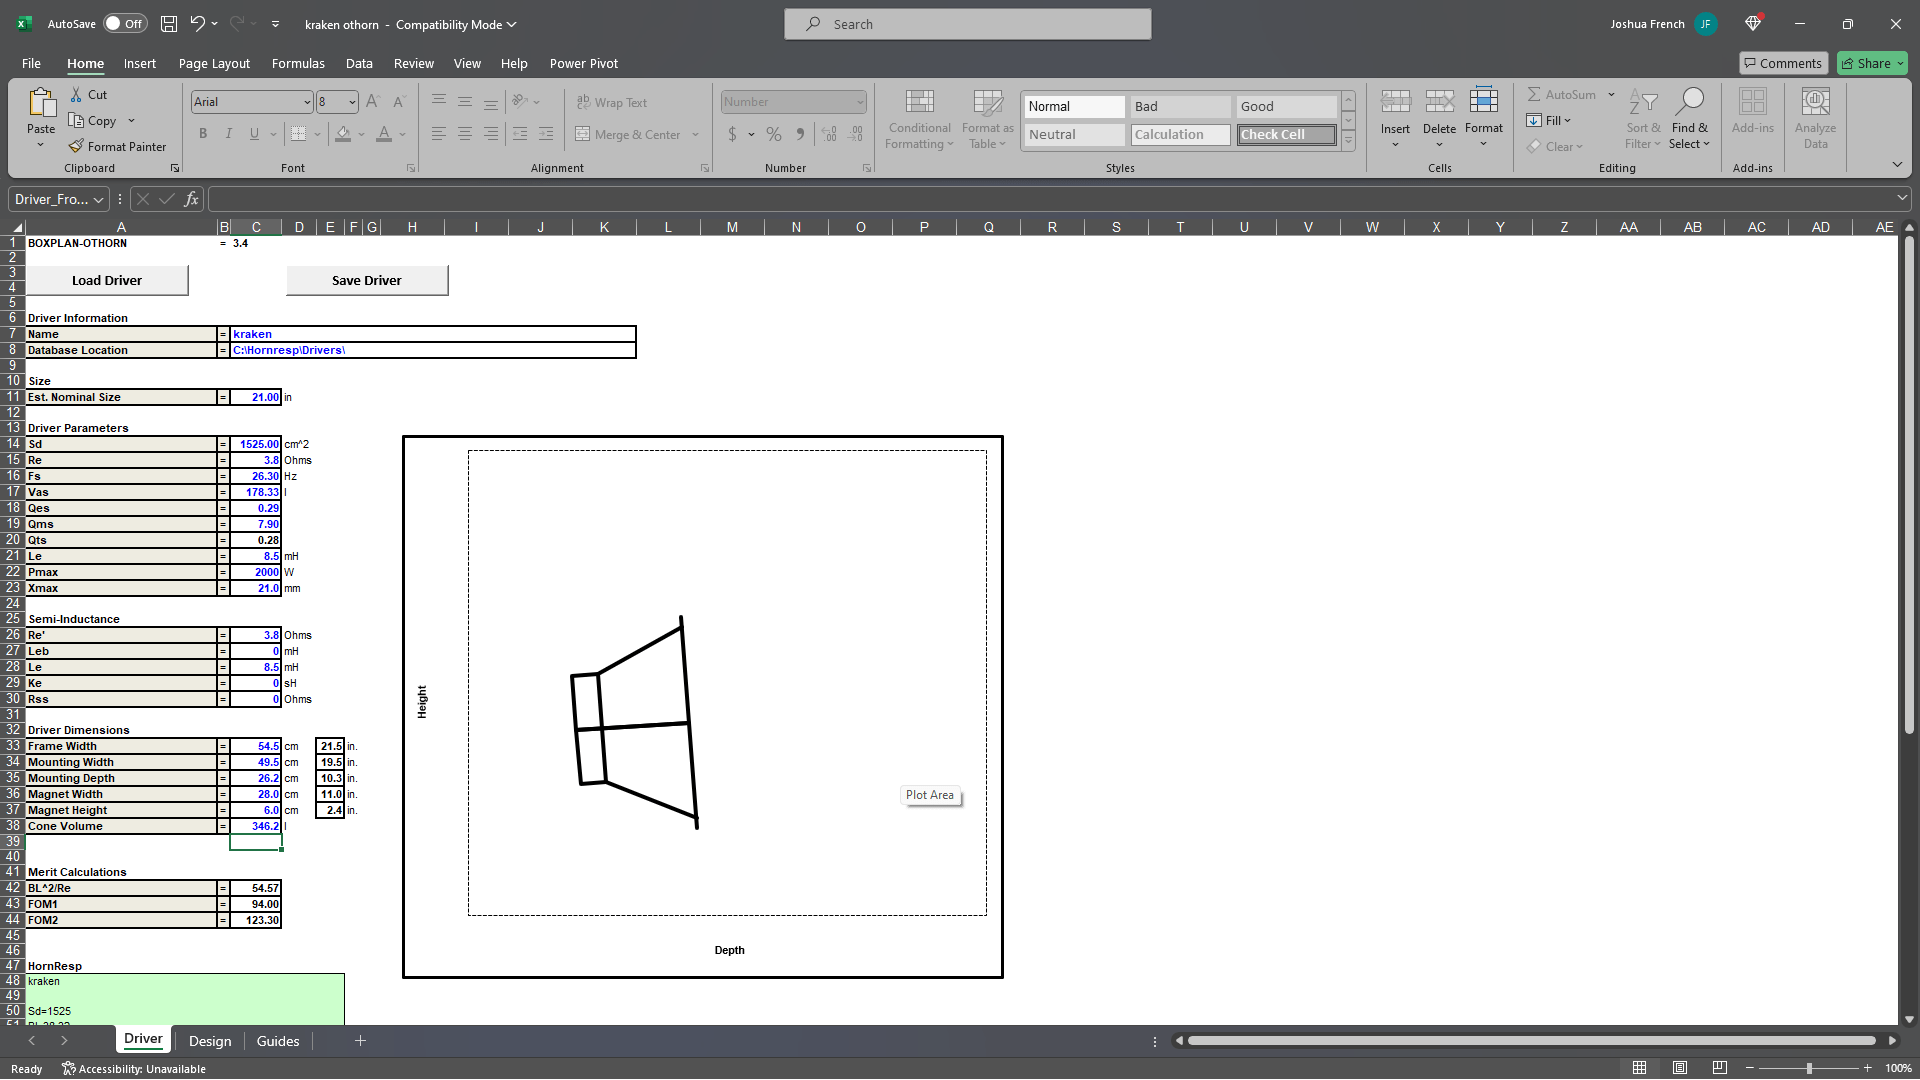Open the File menu

pyautogui.click(x=31, y=63)
